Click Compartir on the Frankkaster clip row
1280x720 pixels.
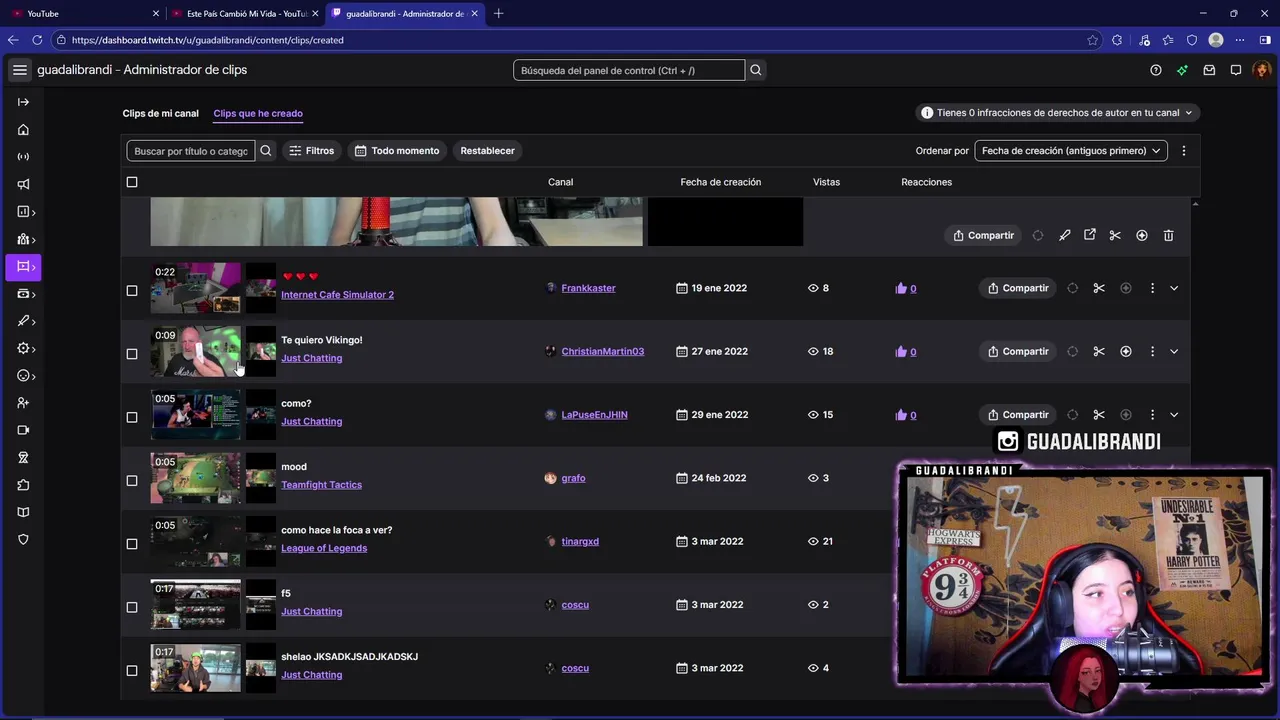[1018, 288]
